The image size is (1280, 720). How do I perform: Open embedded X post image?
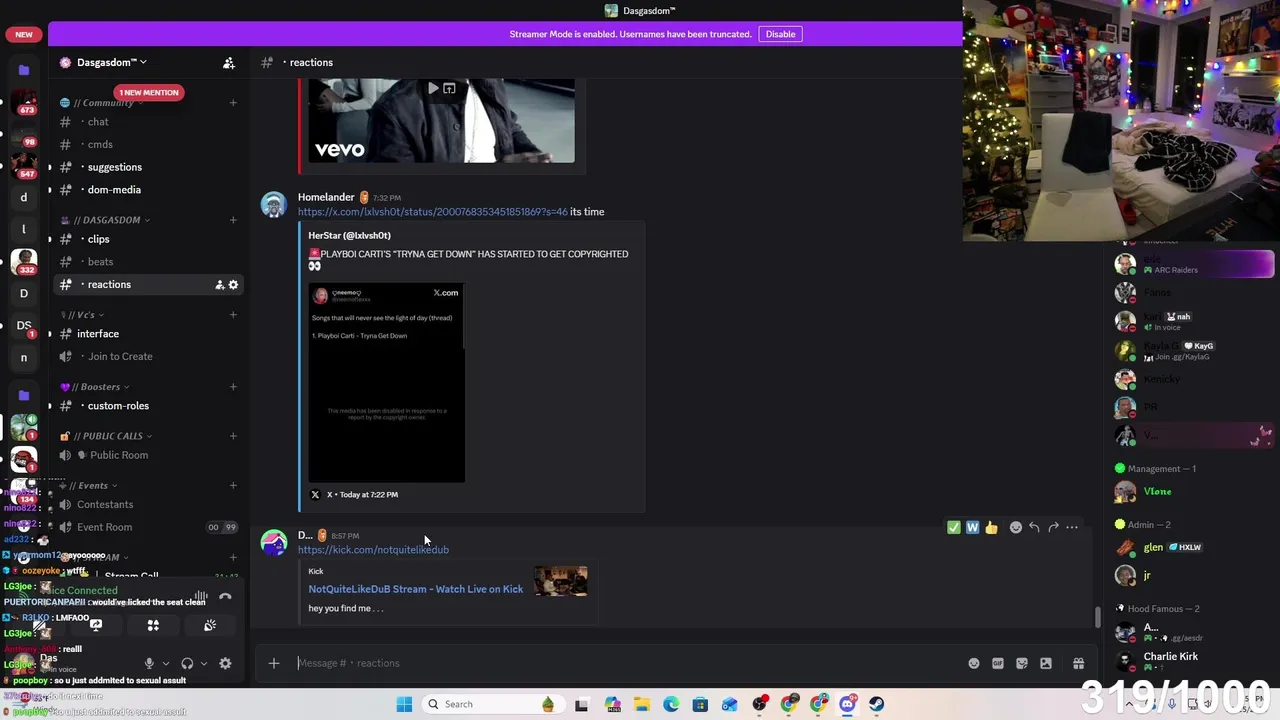pos(386,382)
